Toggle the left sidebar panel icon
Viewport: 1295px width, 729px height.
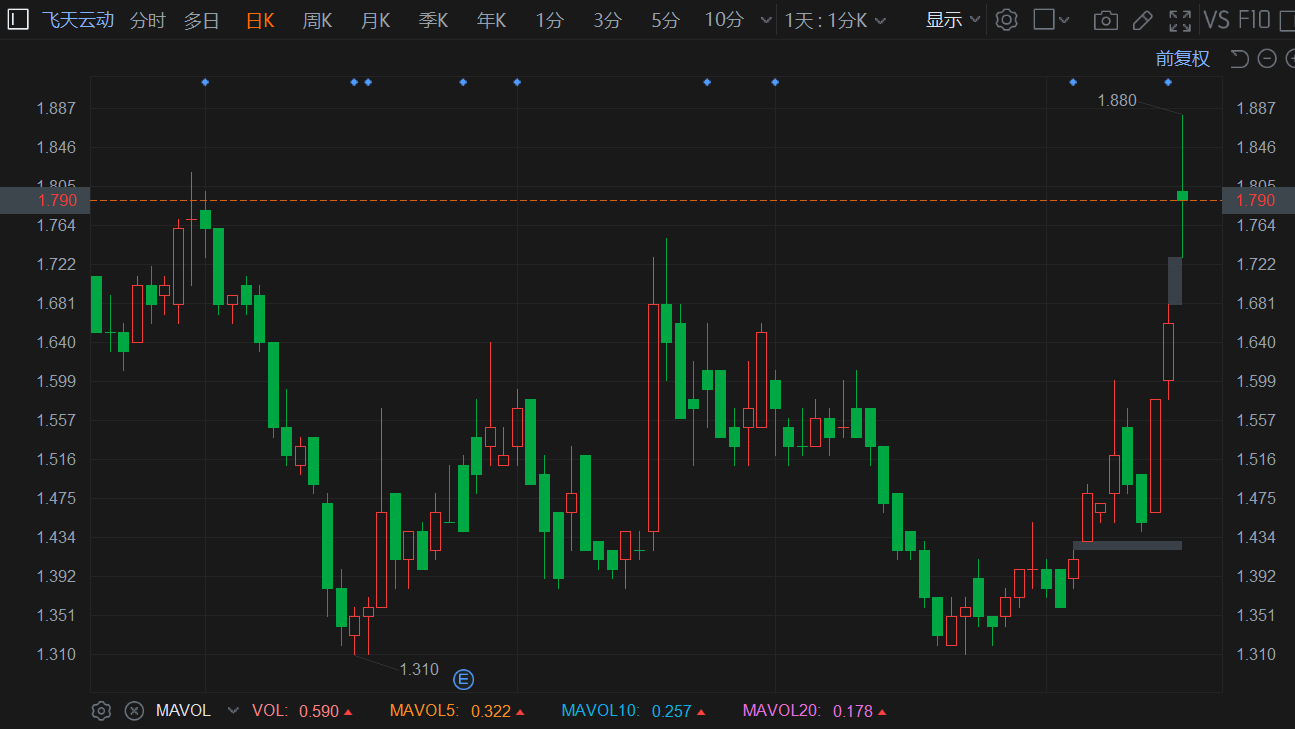pos(18,20)
